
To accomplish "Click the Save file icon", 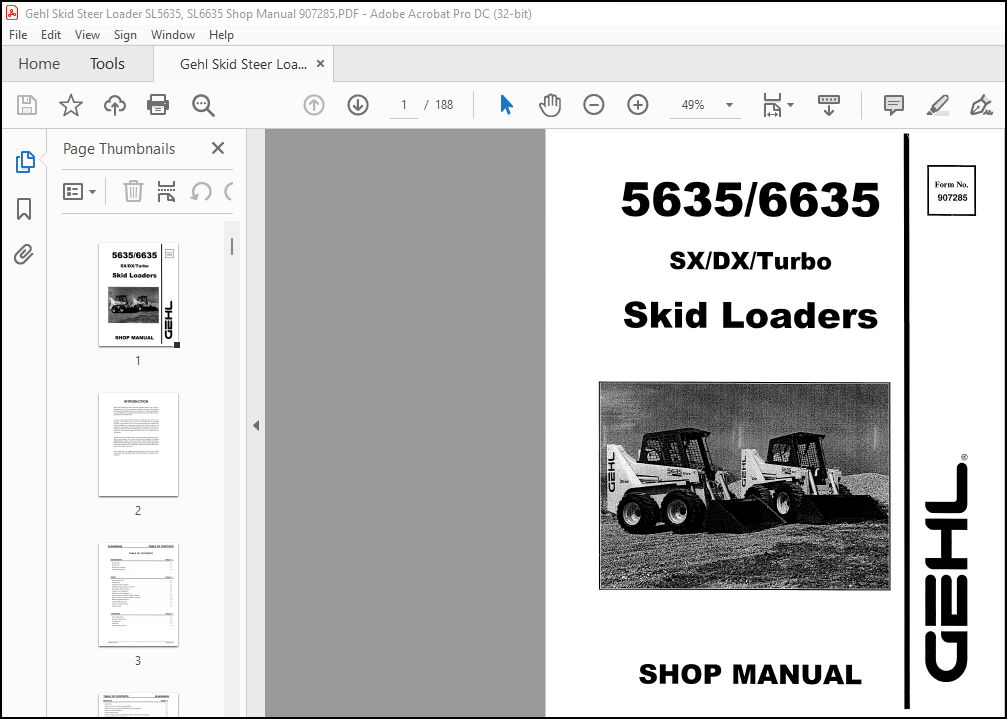I will (x=27, y=105).
